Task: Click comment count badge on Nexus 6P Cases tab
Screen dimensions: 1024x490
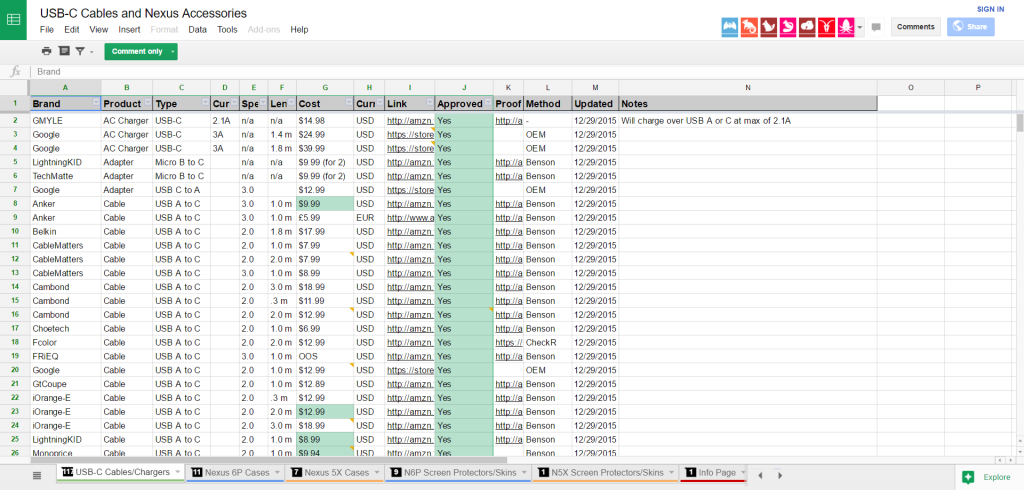Action: pyautogui.click(x=197, y=472)
